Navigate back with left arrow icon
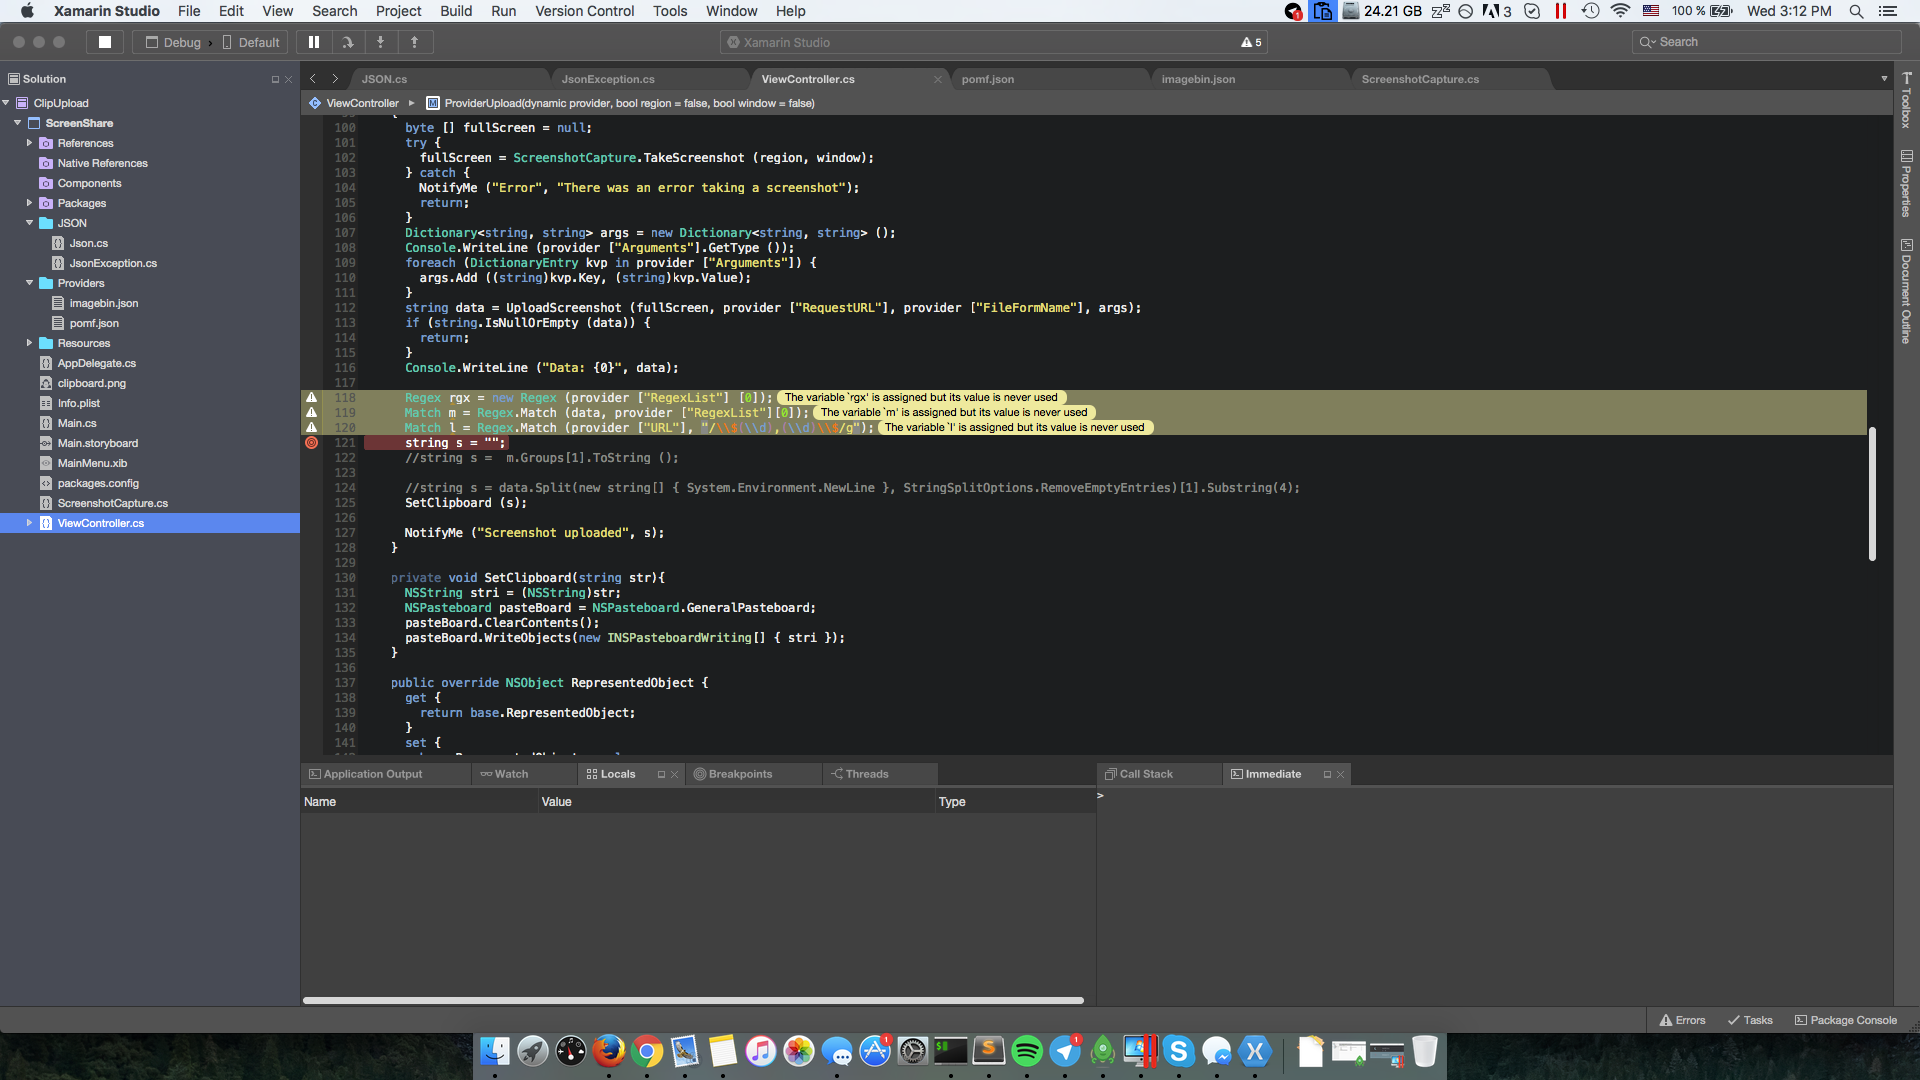Screen dimensions: 1920x1080 coord(313,79)
